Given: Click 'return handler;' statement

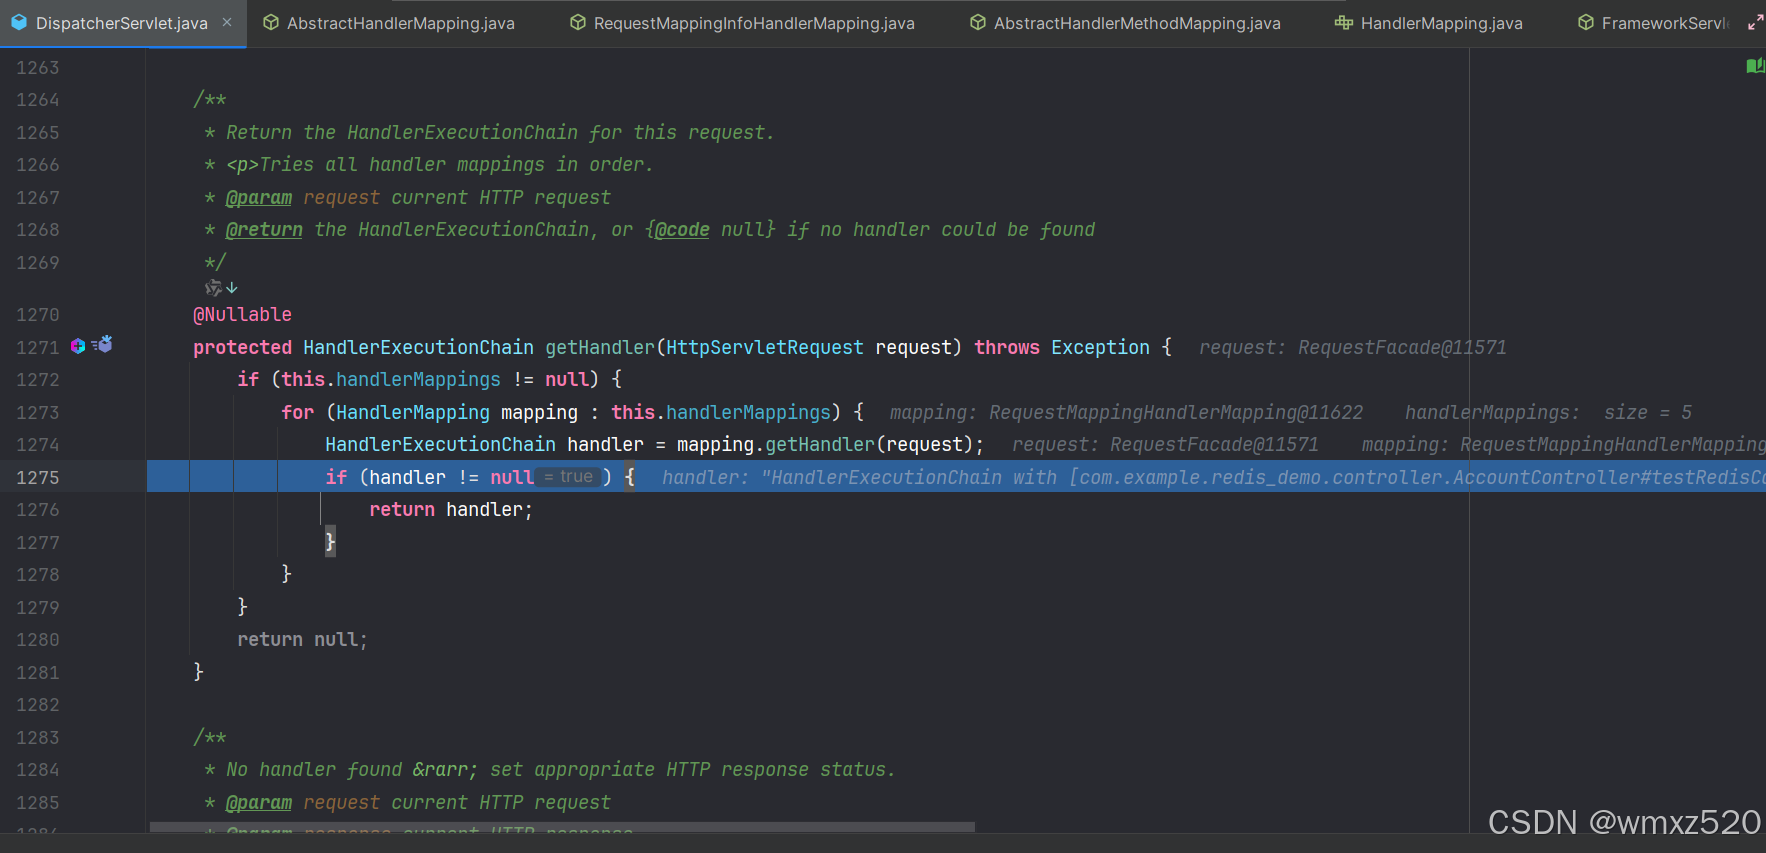Looking at the screenshot, I should point(451,510).
